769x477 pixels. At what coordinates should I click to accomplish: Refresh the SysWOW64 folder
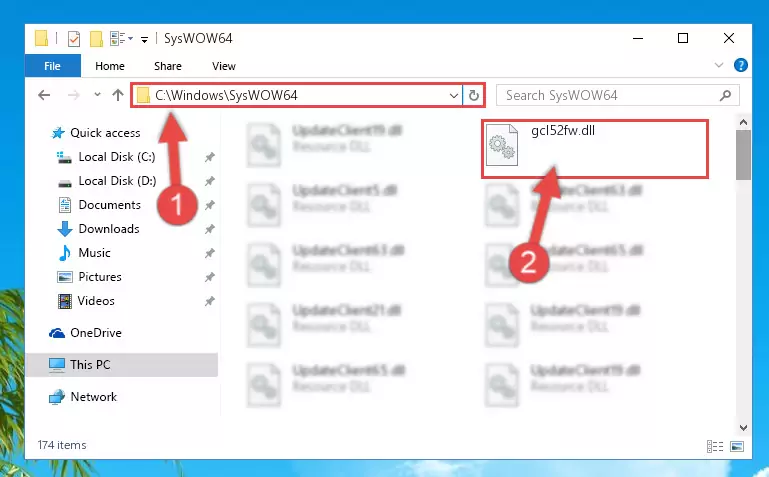coord(473,96)
